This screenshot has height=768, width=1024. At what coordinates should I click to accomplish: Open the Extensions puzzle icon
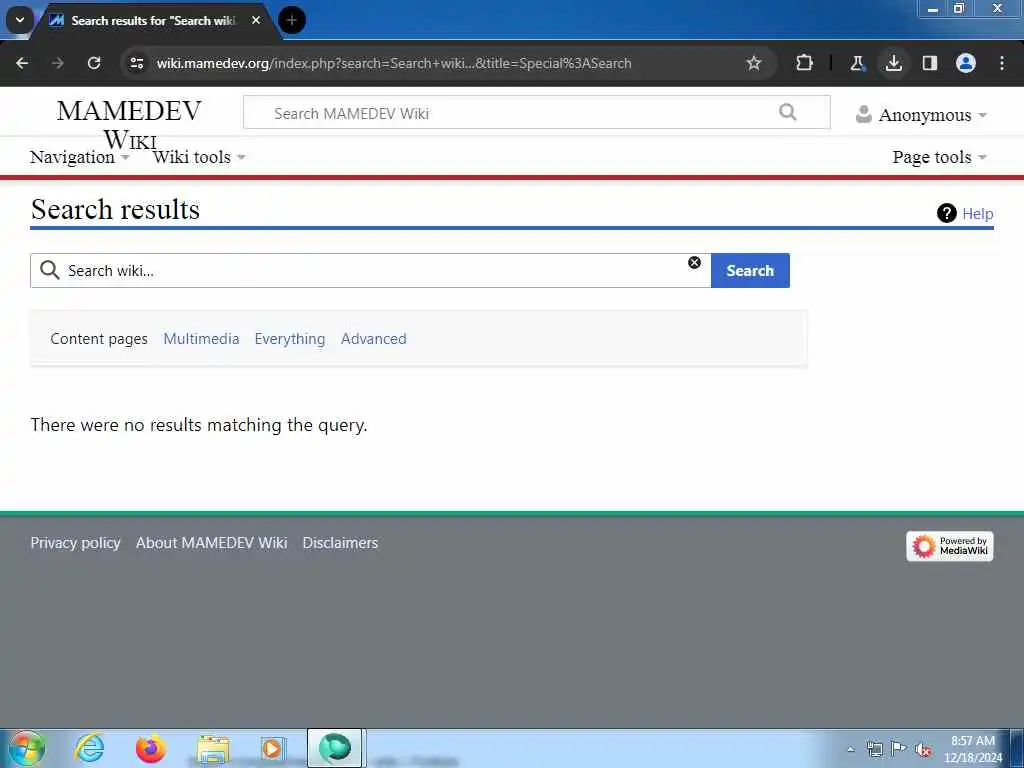pos(805,63)
